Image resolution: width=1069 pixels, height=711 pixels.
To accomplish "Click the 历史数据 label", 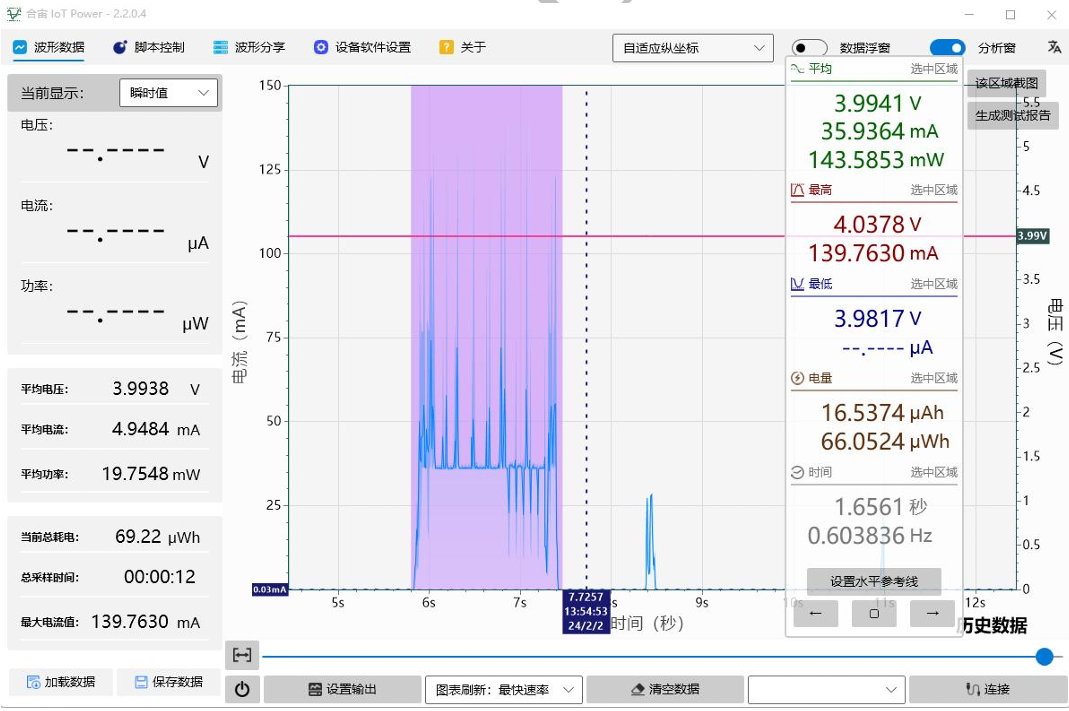I will 994,625.
